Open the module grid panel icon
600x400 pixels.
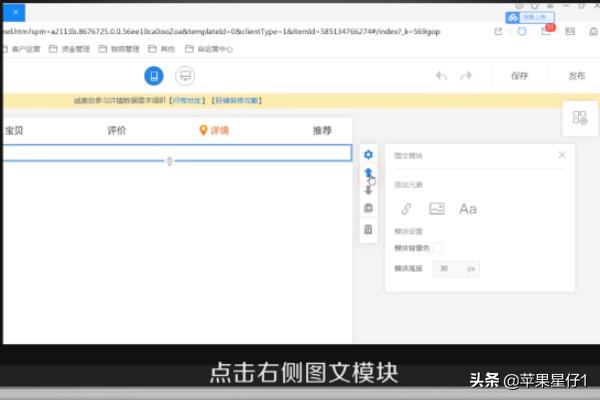tap(580, 118)
